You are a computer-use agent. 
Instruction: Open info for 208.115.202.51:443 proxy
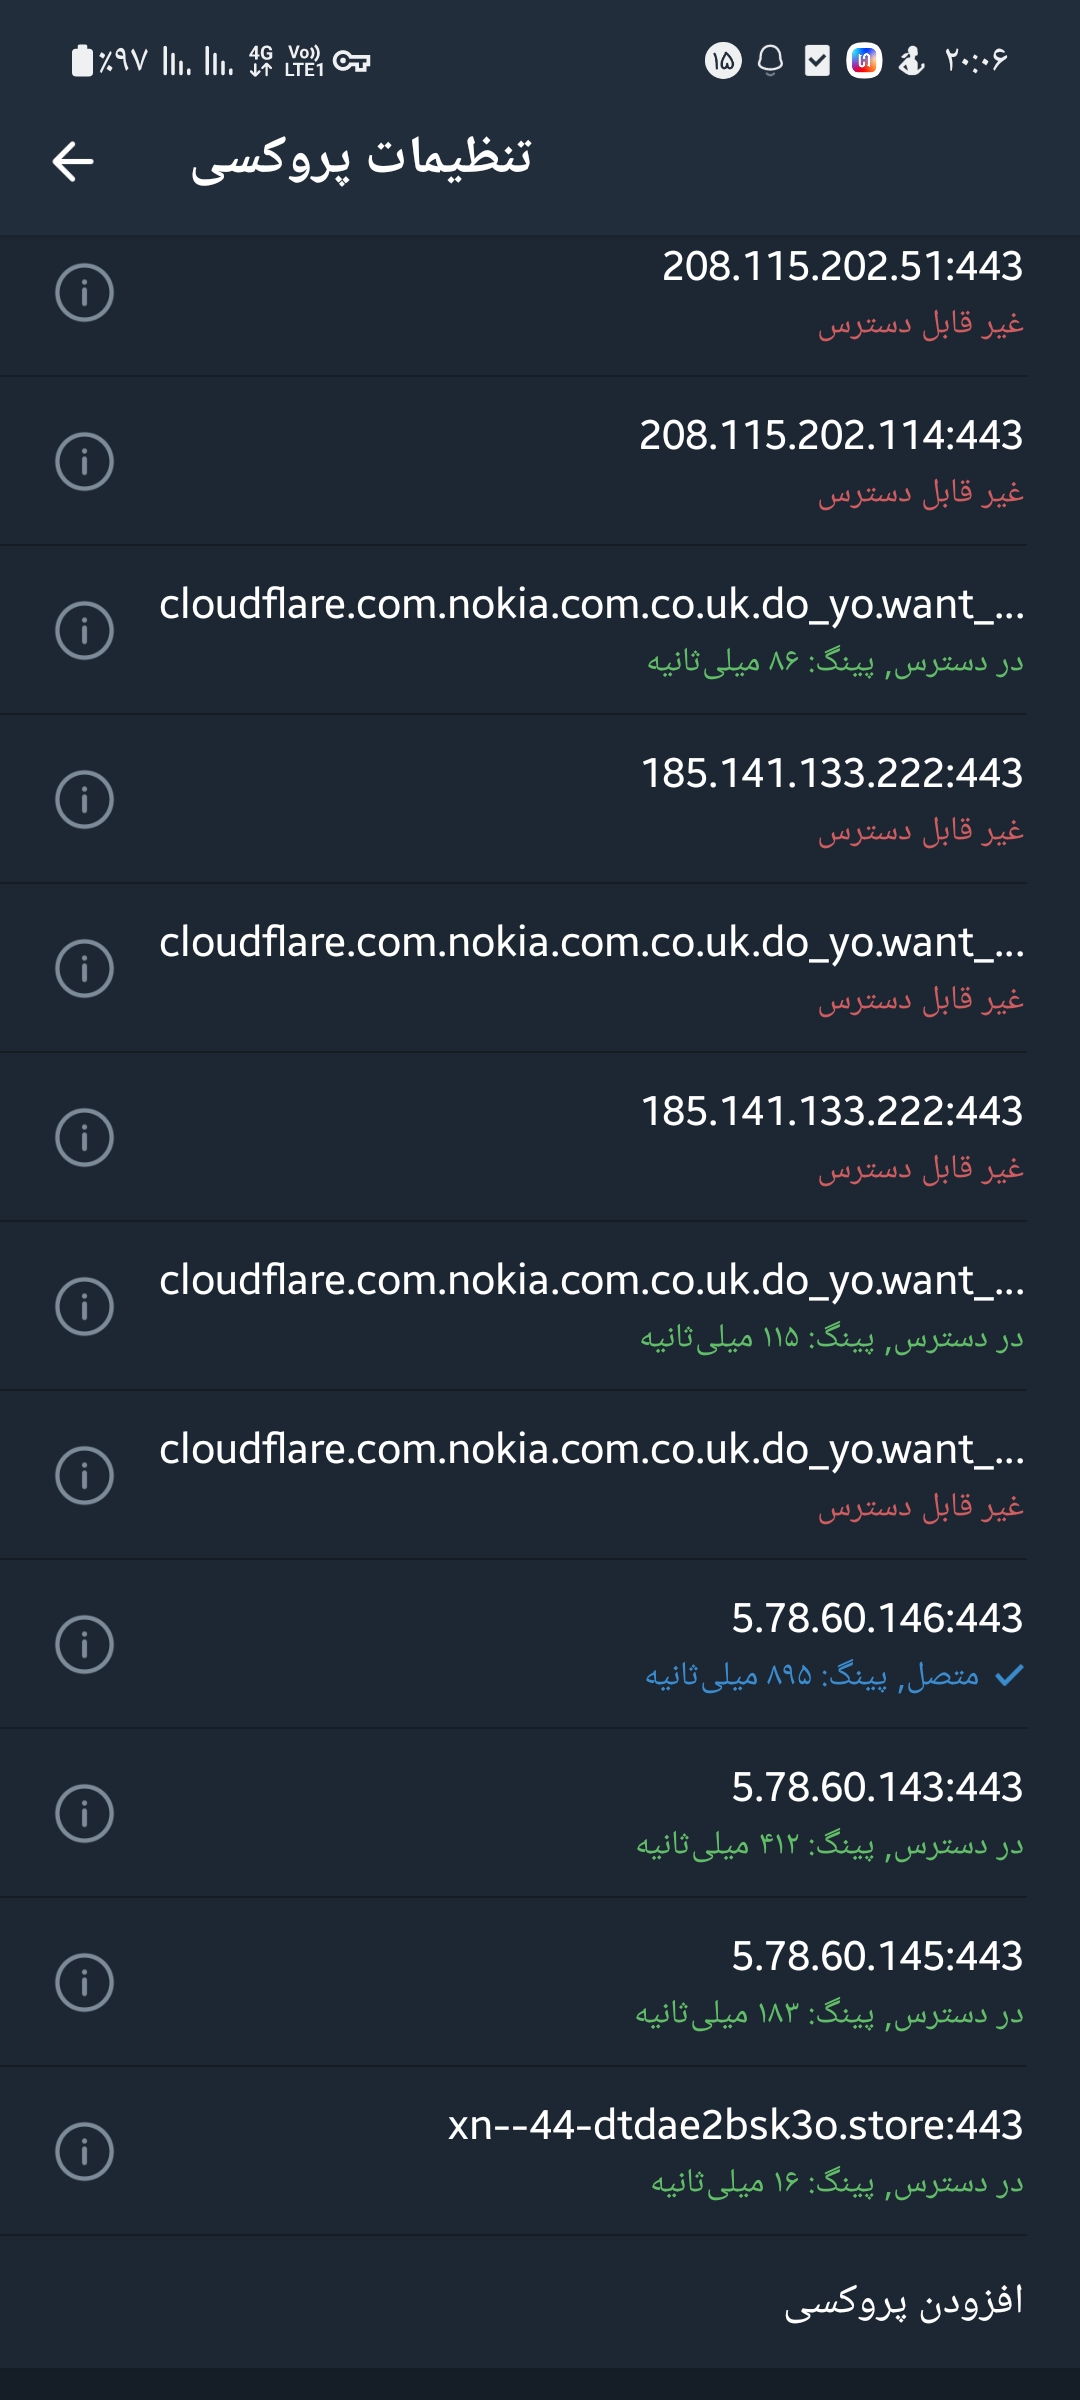(84, 293)
